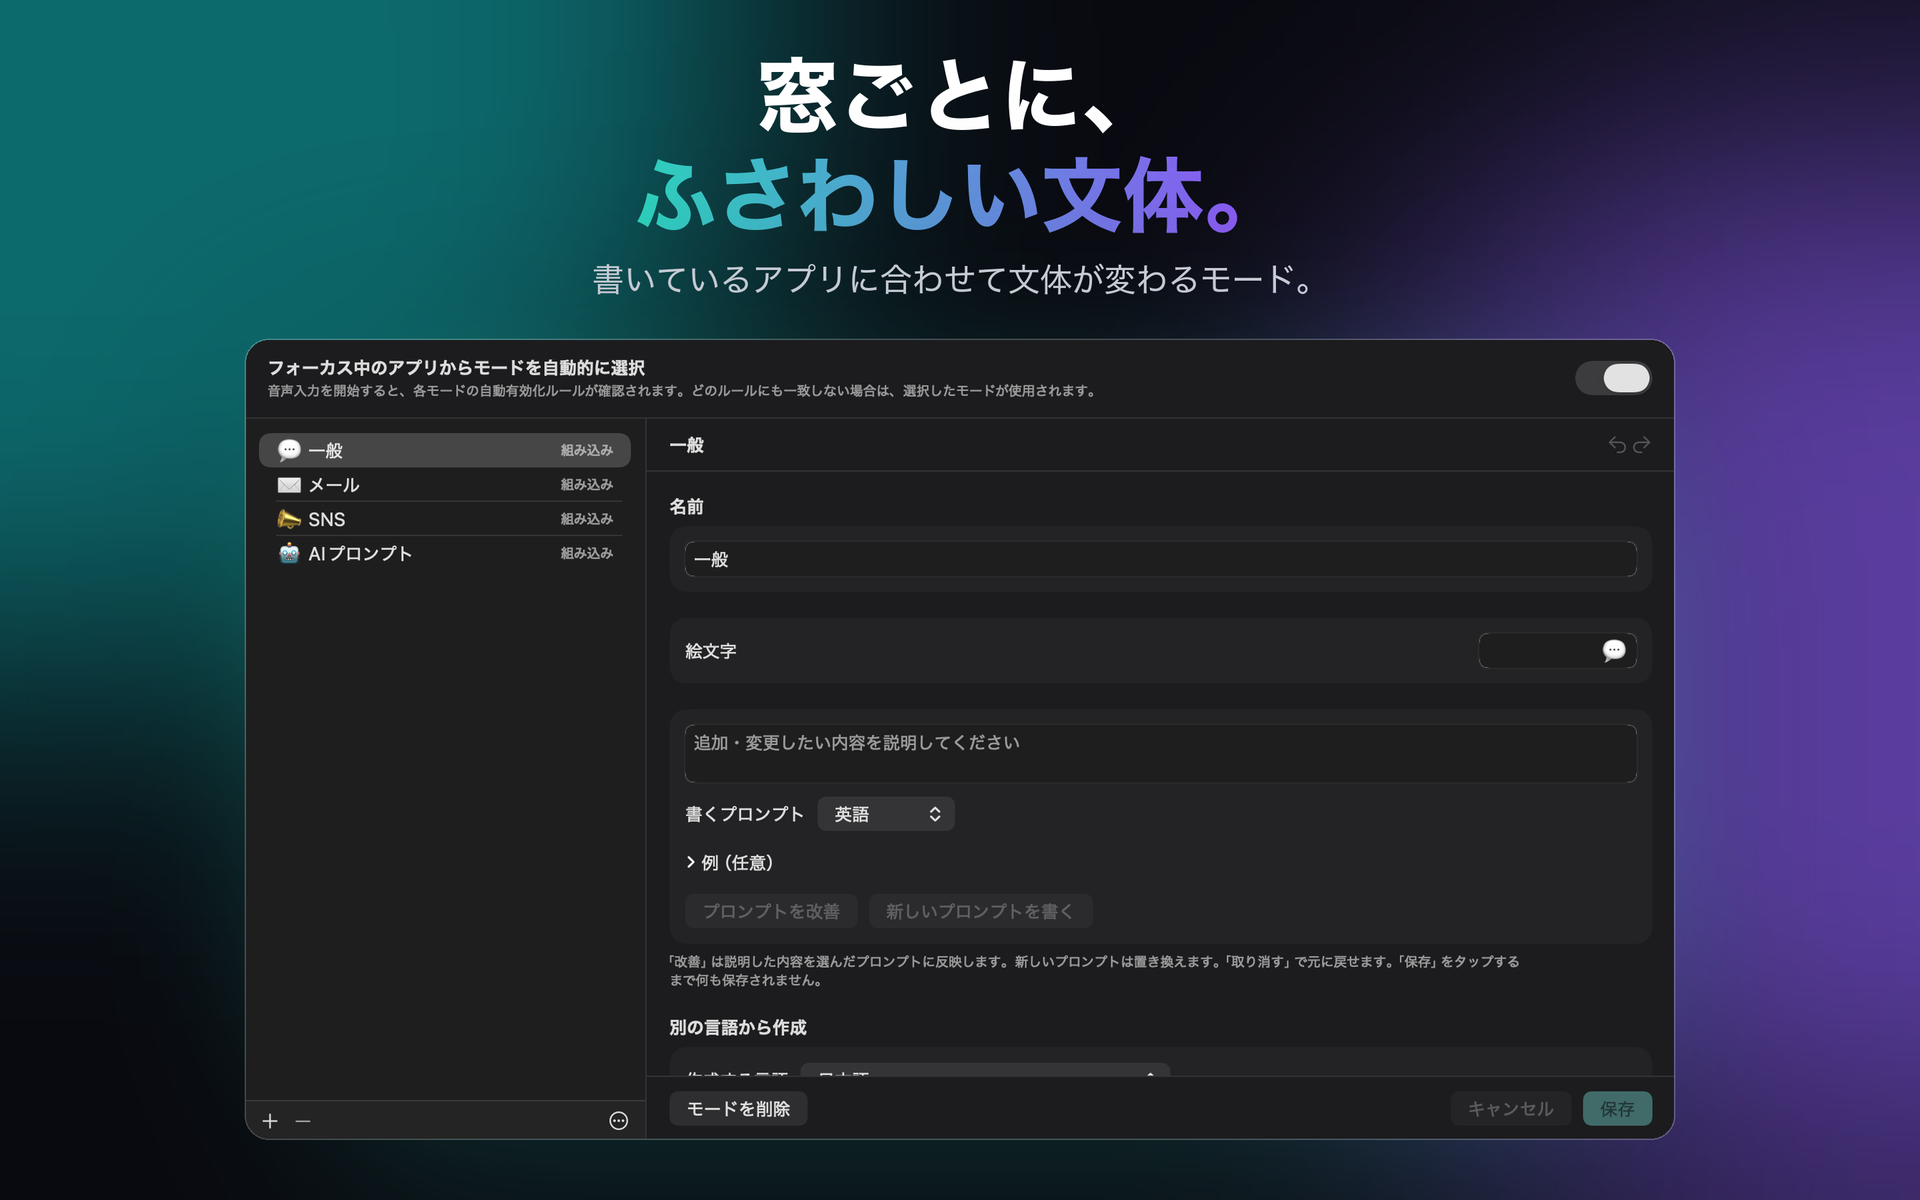The image size is (1920, 1200).
Task: Click 組み込み label on メール row
Action: (x=586, y=484)
